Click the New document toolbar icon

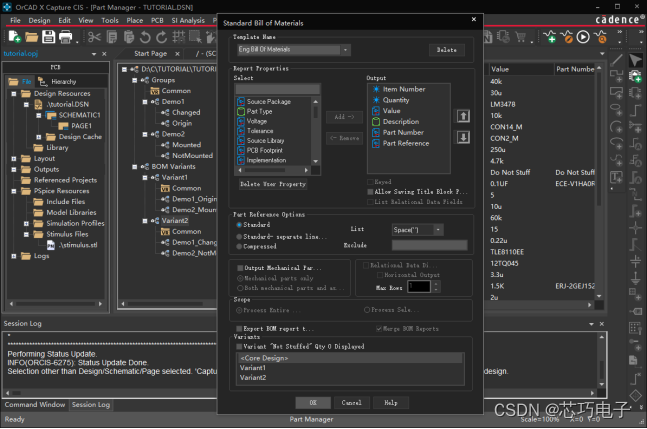click(x=14, y=37)
